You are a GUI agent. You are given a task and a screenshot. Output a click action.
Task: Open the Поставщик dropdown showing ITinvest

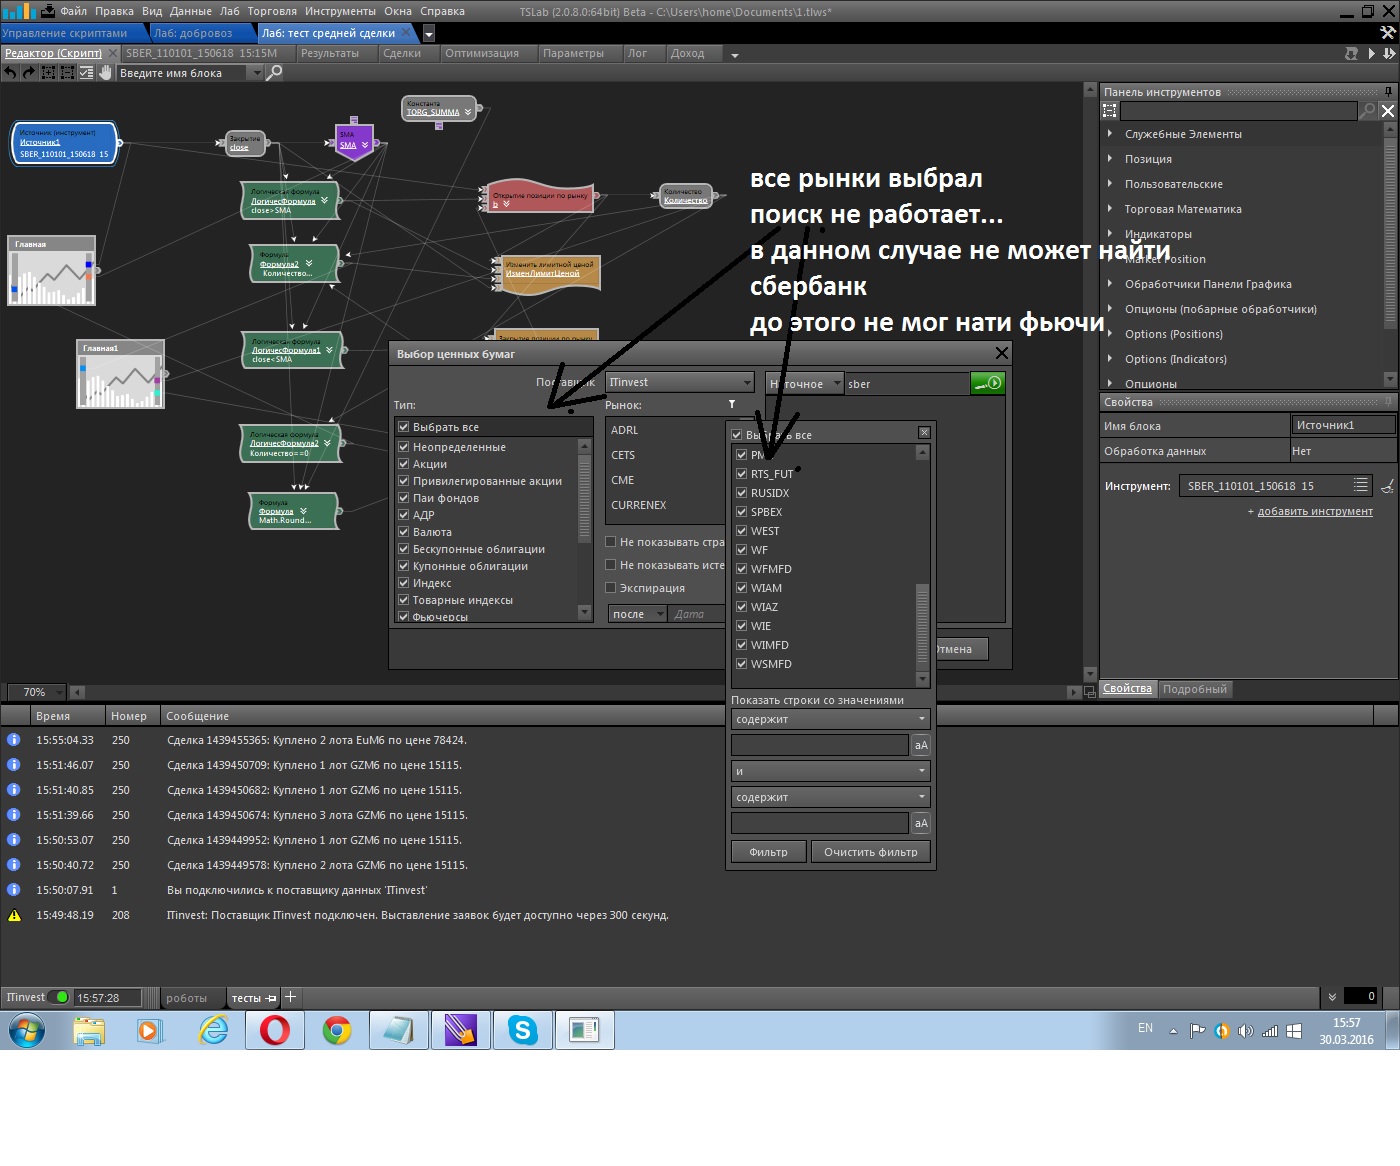[680, 383]
